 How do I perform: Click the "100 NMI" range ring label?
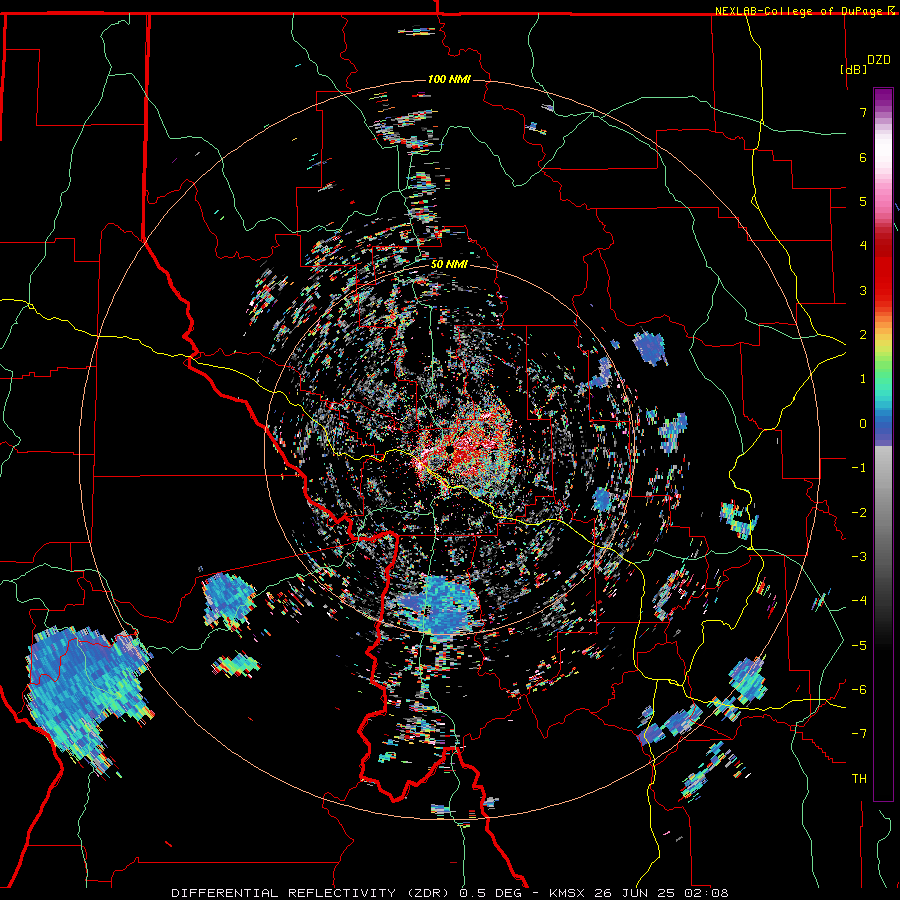pyautogui.click(x=449, y=79)
